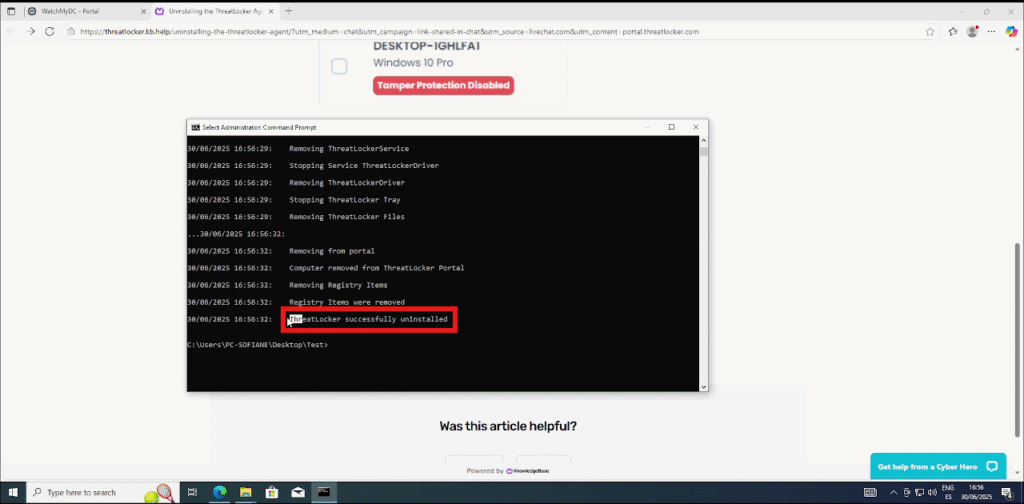Click the Type here to search box

pos(102,492)
